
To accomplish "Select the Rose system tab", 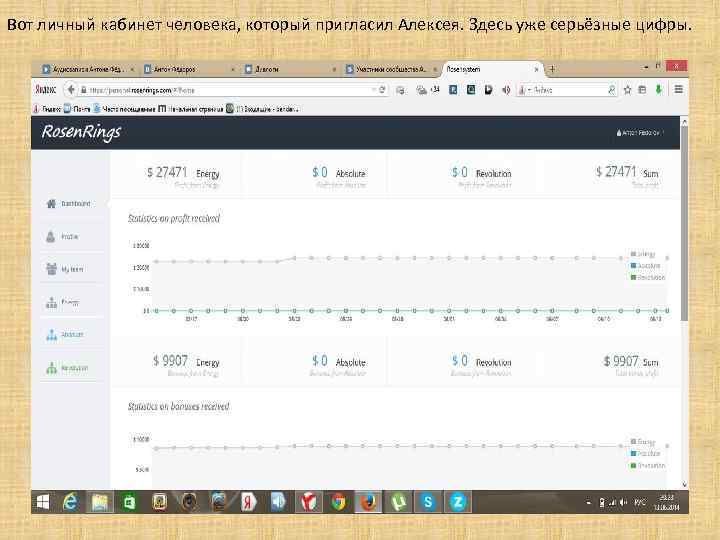I will [487, 69].
